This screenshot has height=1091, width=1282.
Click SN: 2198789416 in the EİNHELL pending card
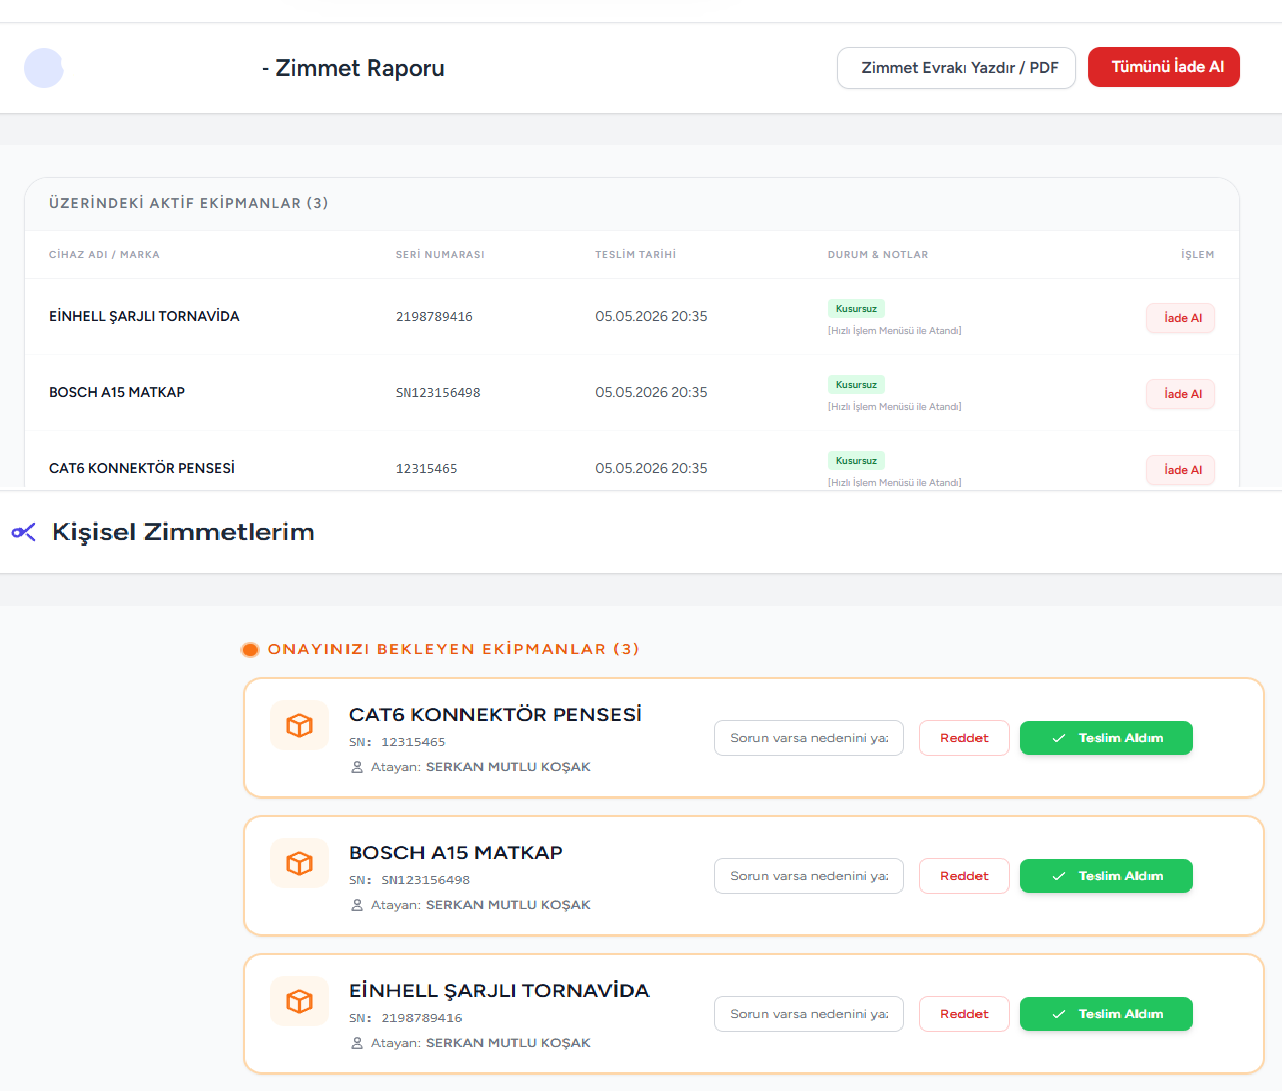[406, 1018]
